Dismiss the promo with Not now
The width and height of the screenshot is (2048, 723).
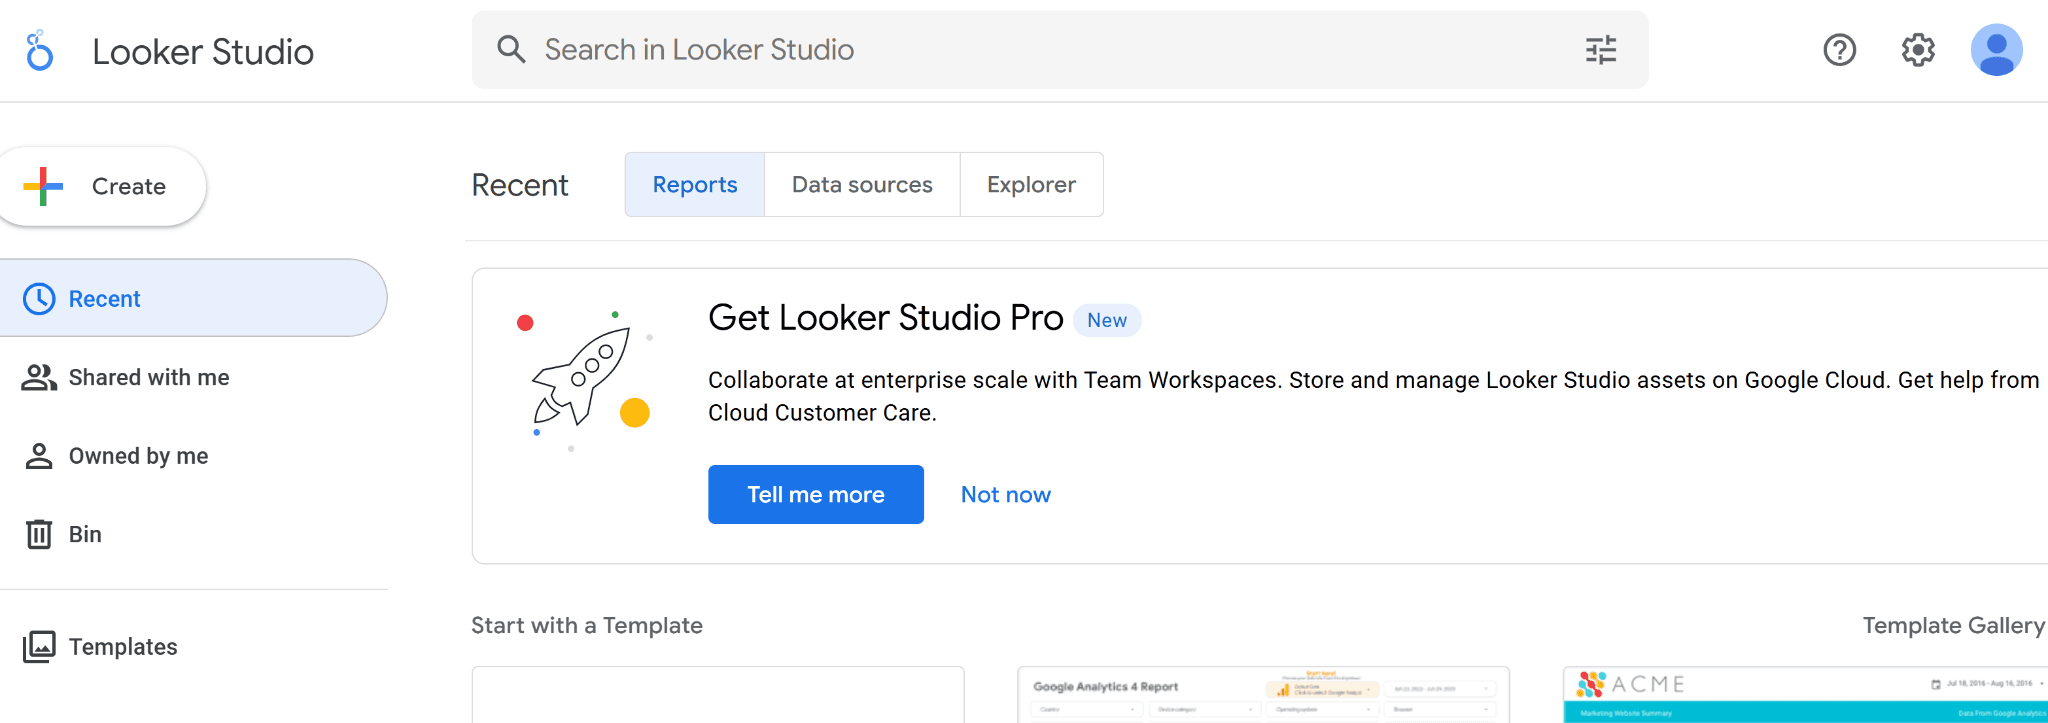(x=1005, y=494)
